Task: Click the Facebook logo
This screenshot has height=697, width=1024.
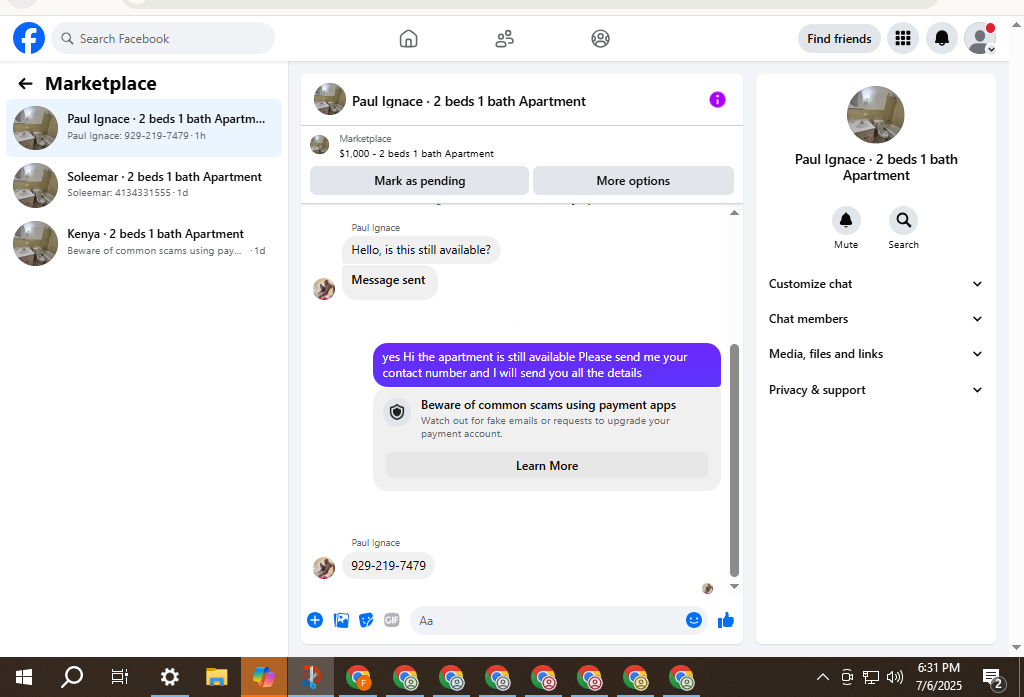Action: tap(29, 39)
